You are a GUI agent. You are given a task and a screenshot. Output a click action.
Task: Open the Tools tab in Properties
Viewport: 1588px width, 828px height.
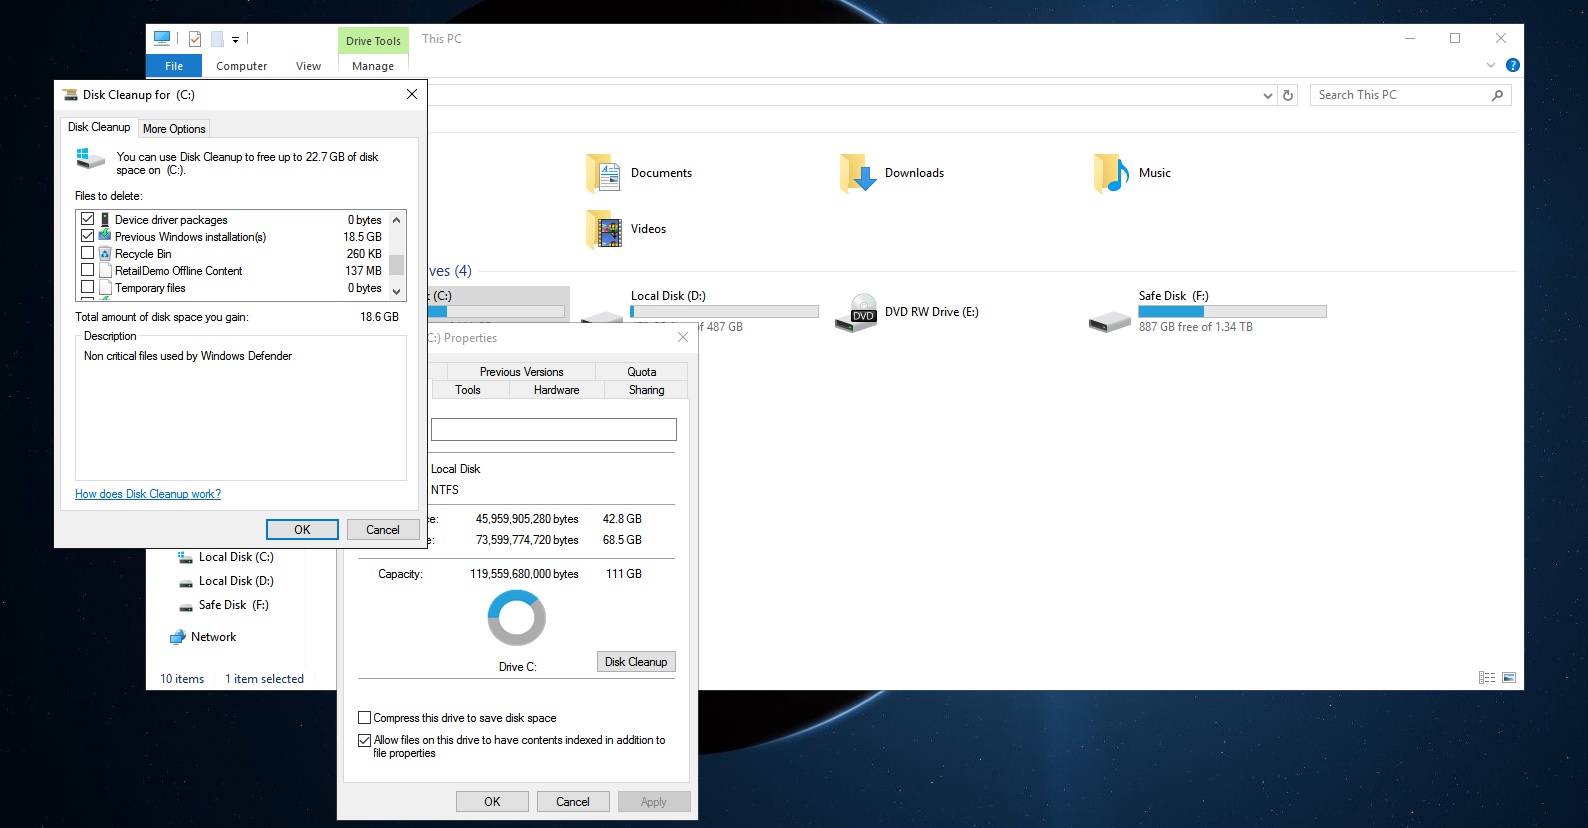point(468,390)
